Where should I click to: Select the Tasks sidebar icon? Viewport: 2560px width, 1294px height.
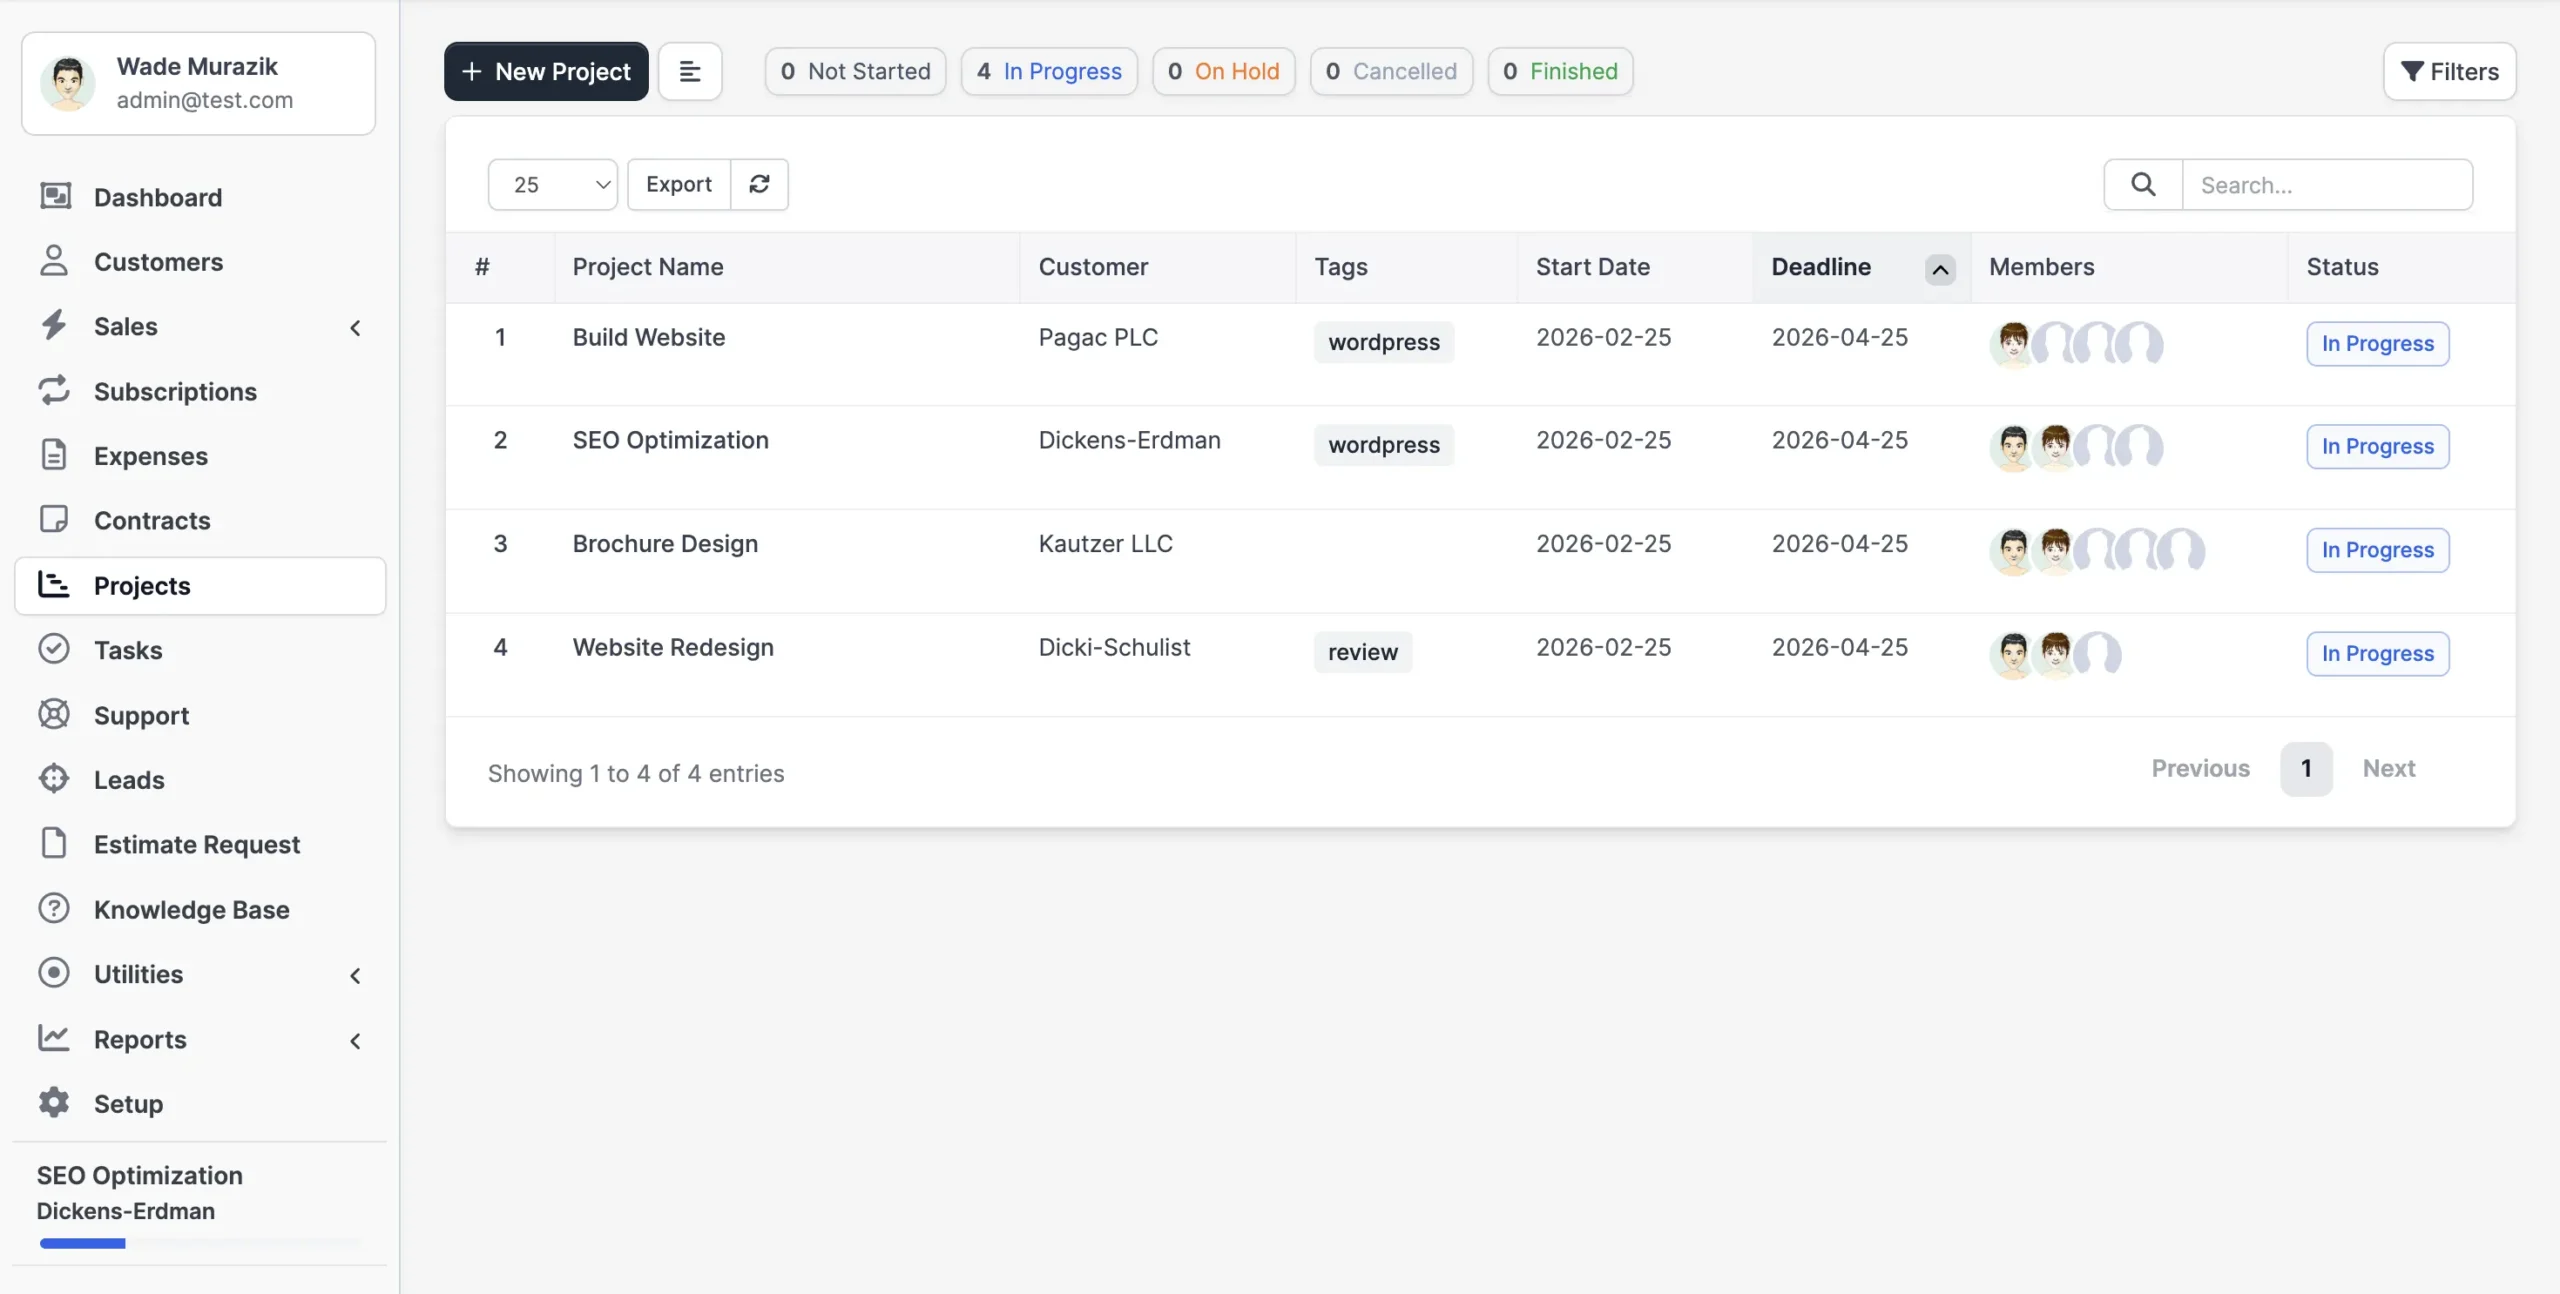tap(55, 649)
